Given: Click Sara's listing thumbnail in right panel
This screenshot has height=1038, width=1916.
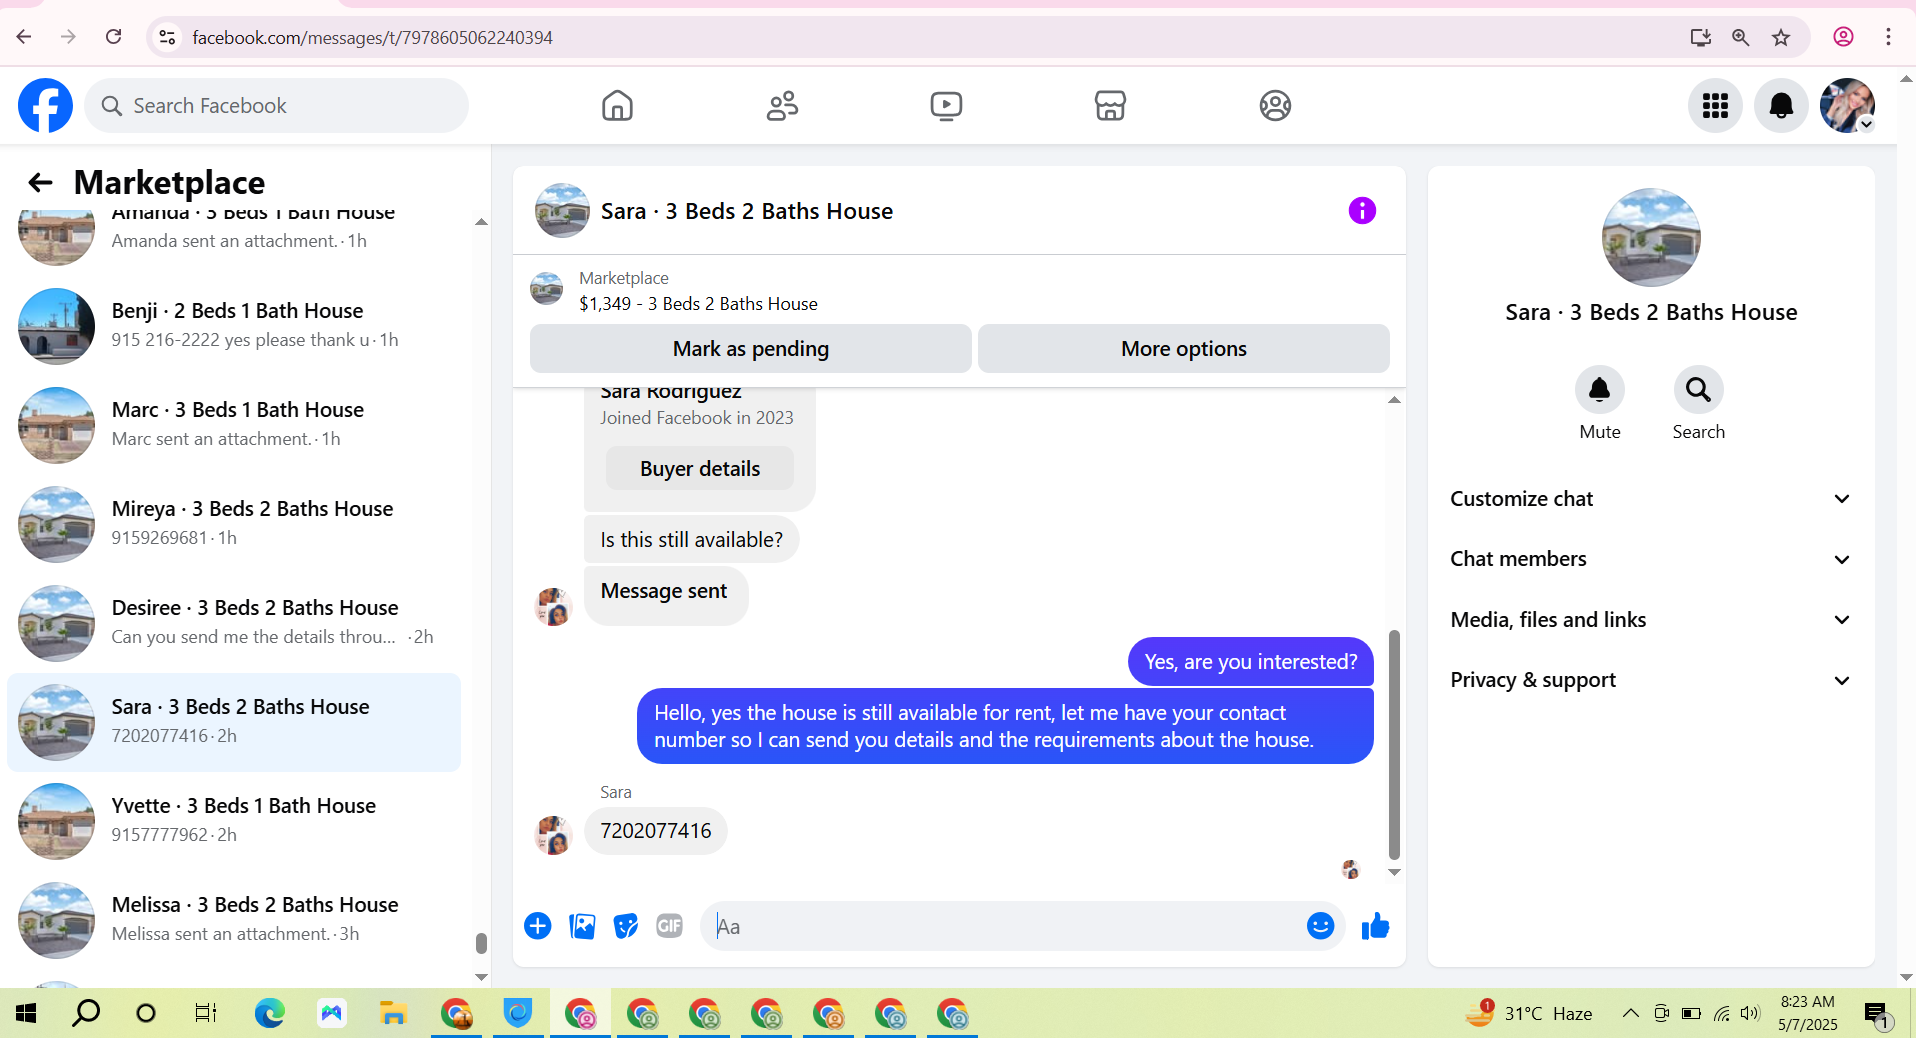Looking at the screenshot, I should coord(1651,238).
